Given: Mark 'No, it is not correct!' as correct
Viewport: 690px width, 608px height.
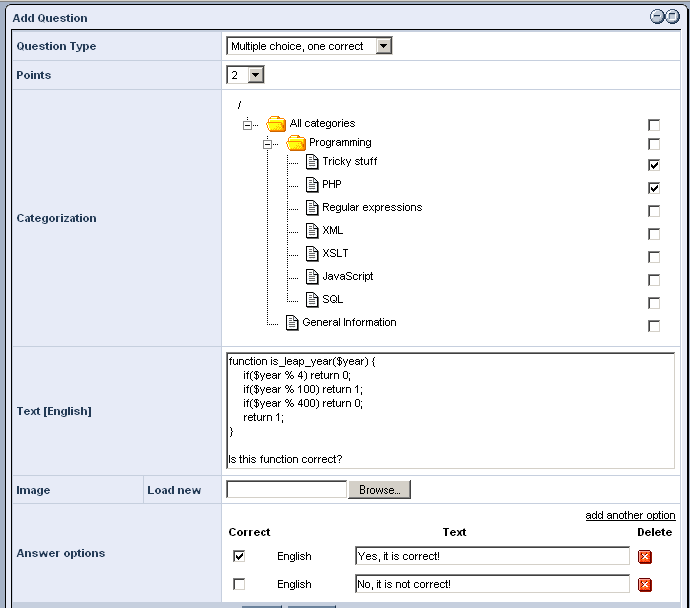Looking at the screenshot, I should coord(239,584).
